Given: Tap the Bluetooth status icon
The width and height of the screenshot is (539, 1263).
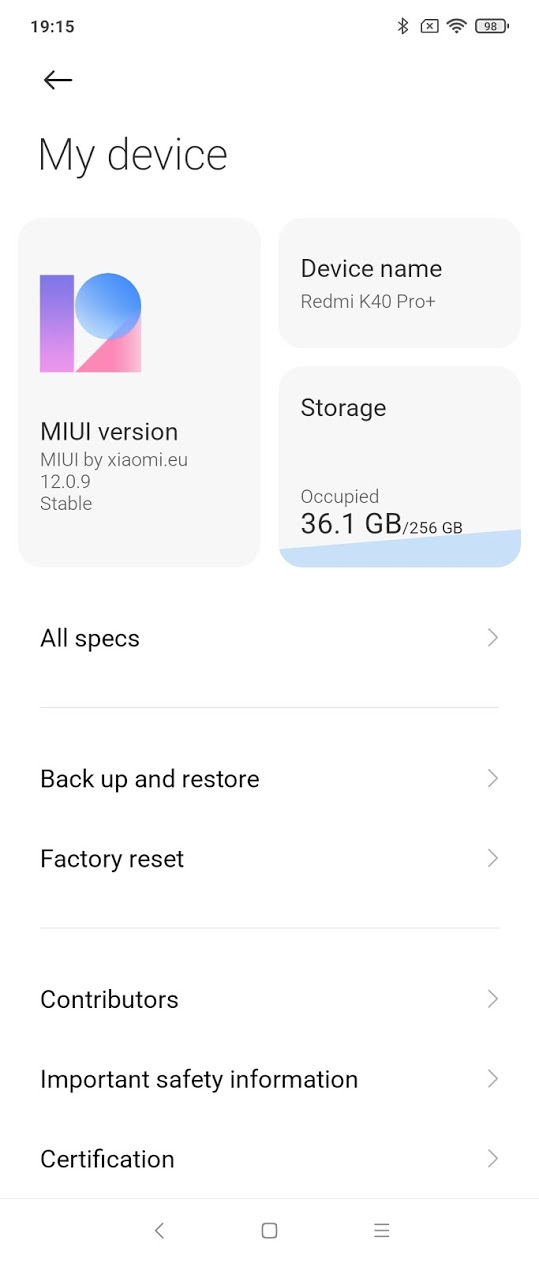Looking at the screenshot, I should tap(403, 26).
